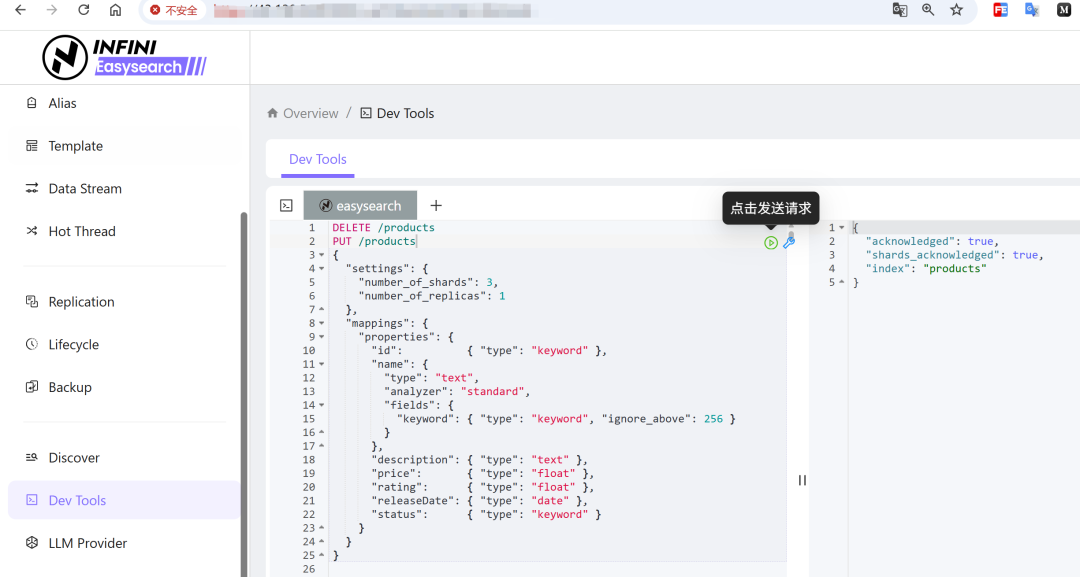Screen dimensions: 1080x577
Task: Click the Template sidebar icon
Action: click(x=32, y=145)
